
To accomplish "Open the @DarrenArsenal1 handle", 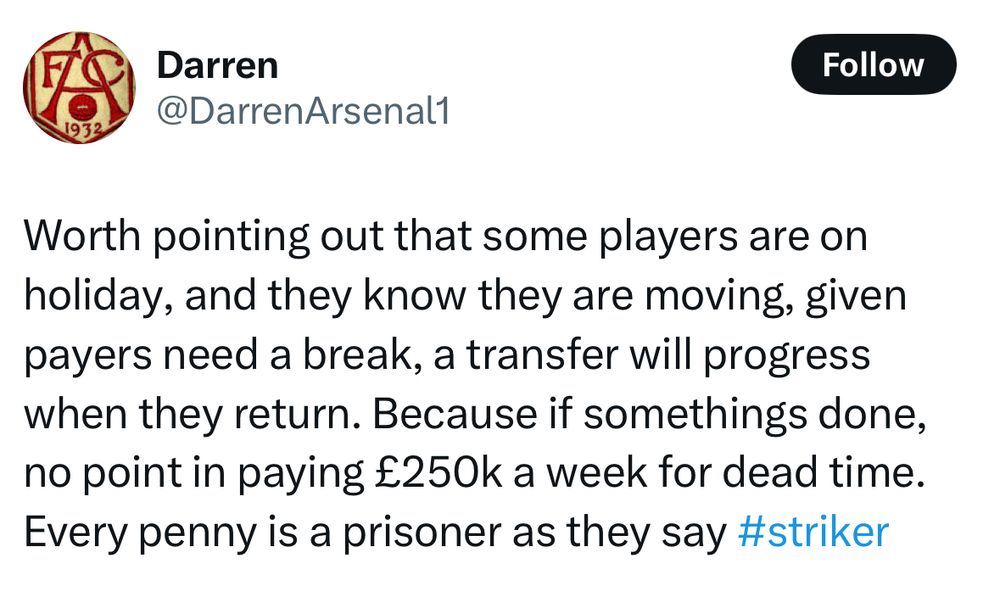I will click(303, 112).
